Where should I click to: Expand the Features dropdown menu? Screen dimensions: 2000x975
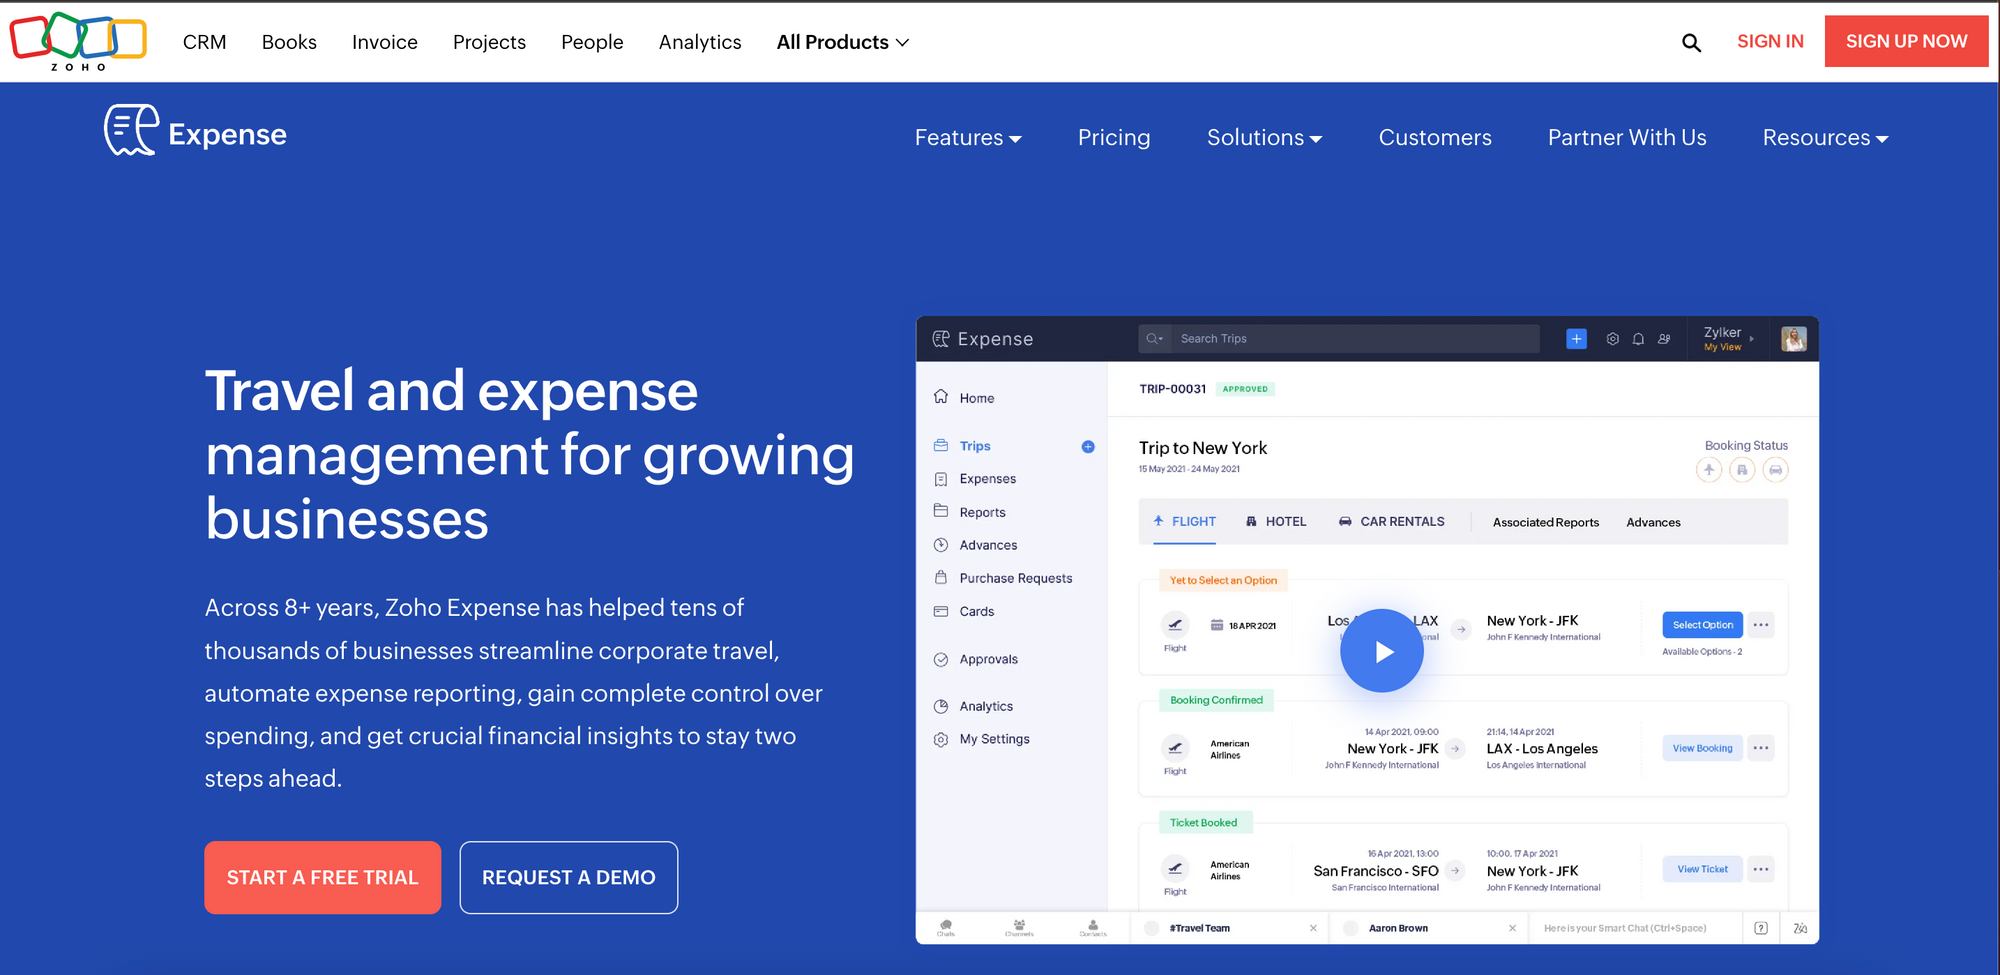coord(968,138)
